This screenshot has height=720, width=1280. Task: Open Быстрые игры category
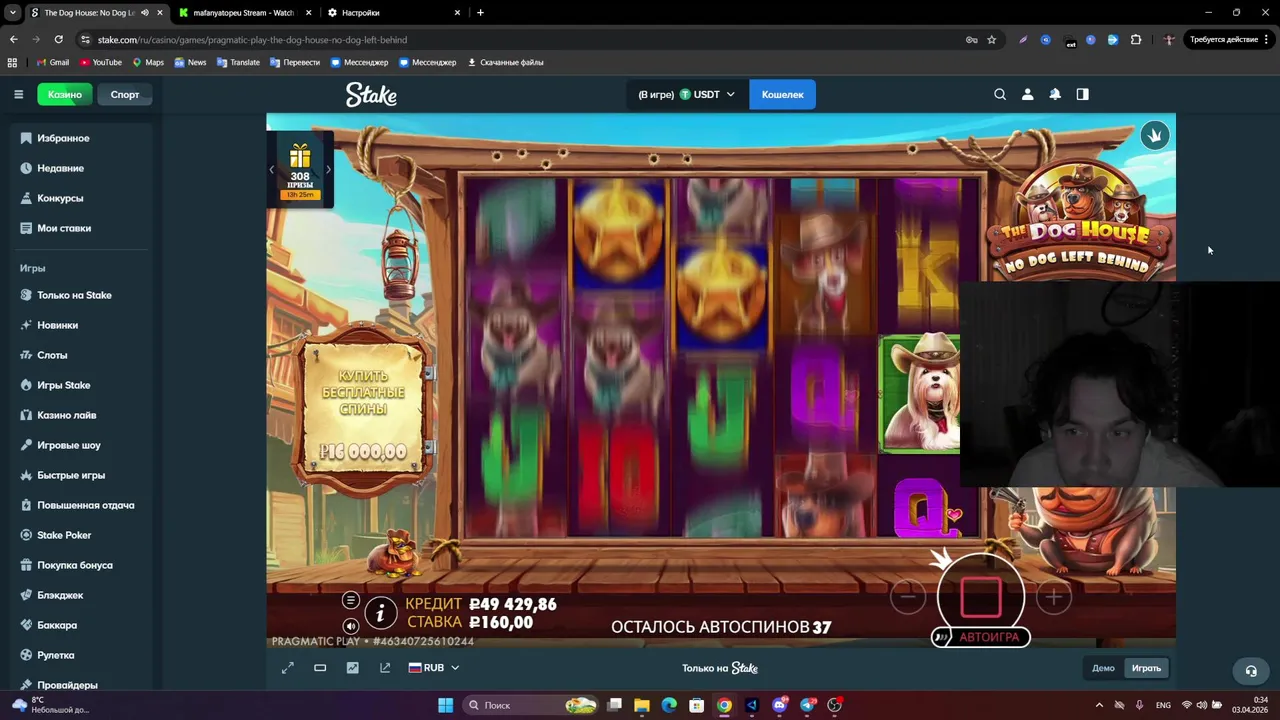click(x=81, y=475)
